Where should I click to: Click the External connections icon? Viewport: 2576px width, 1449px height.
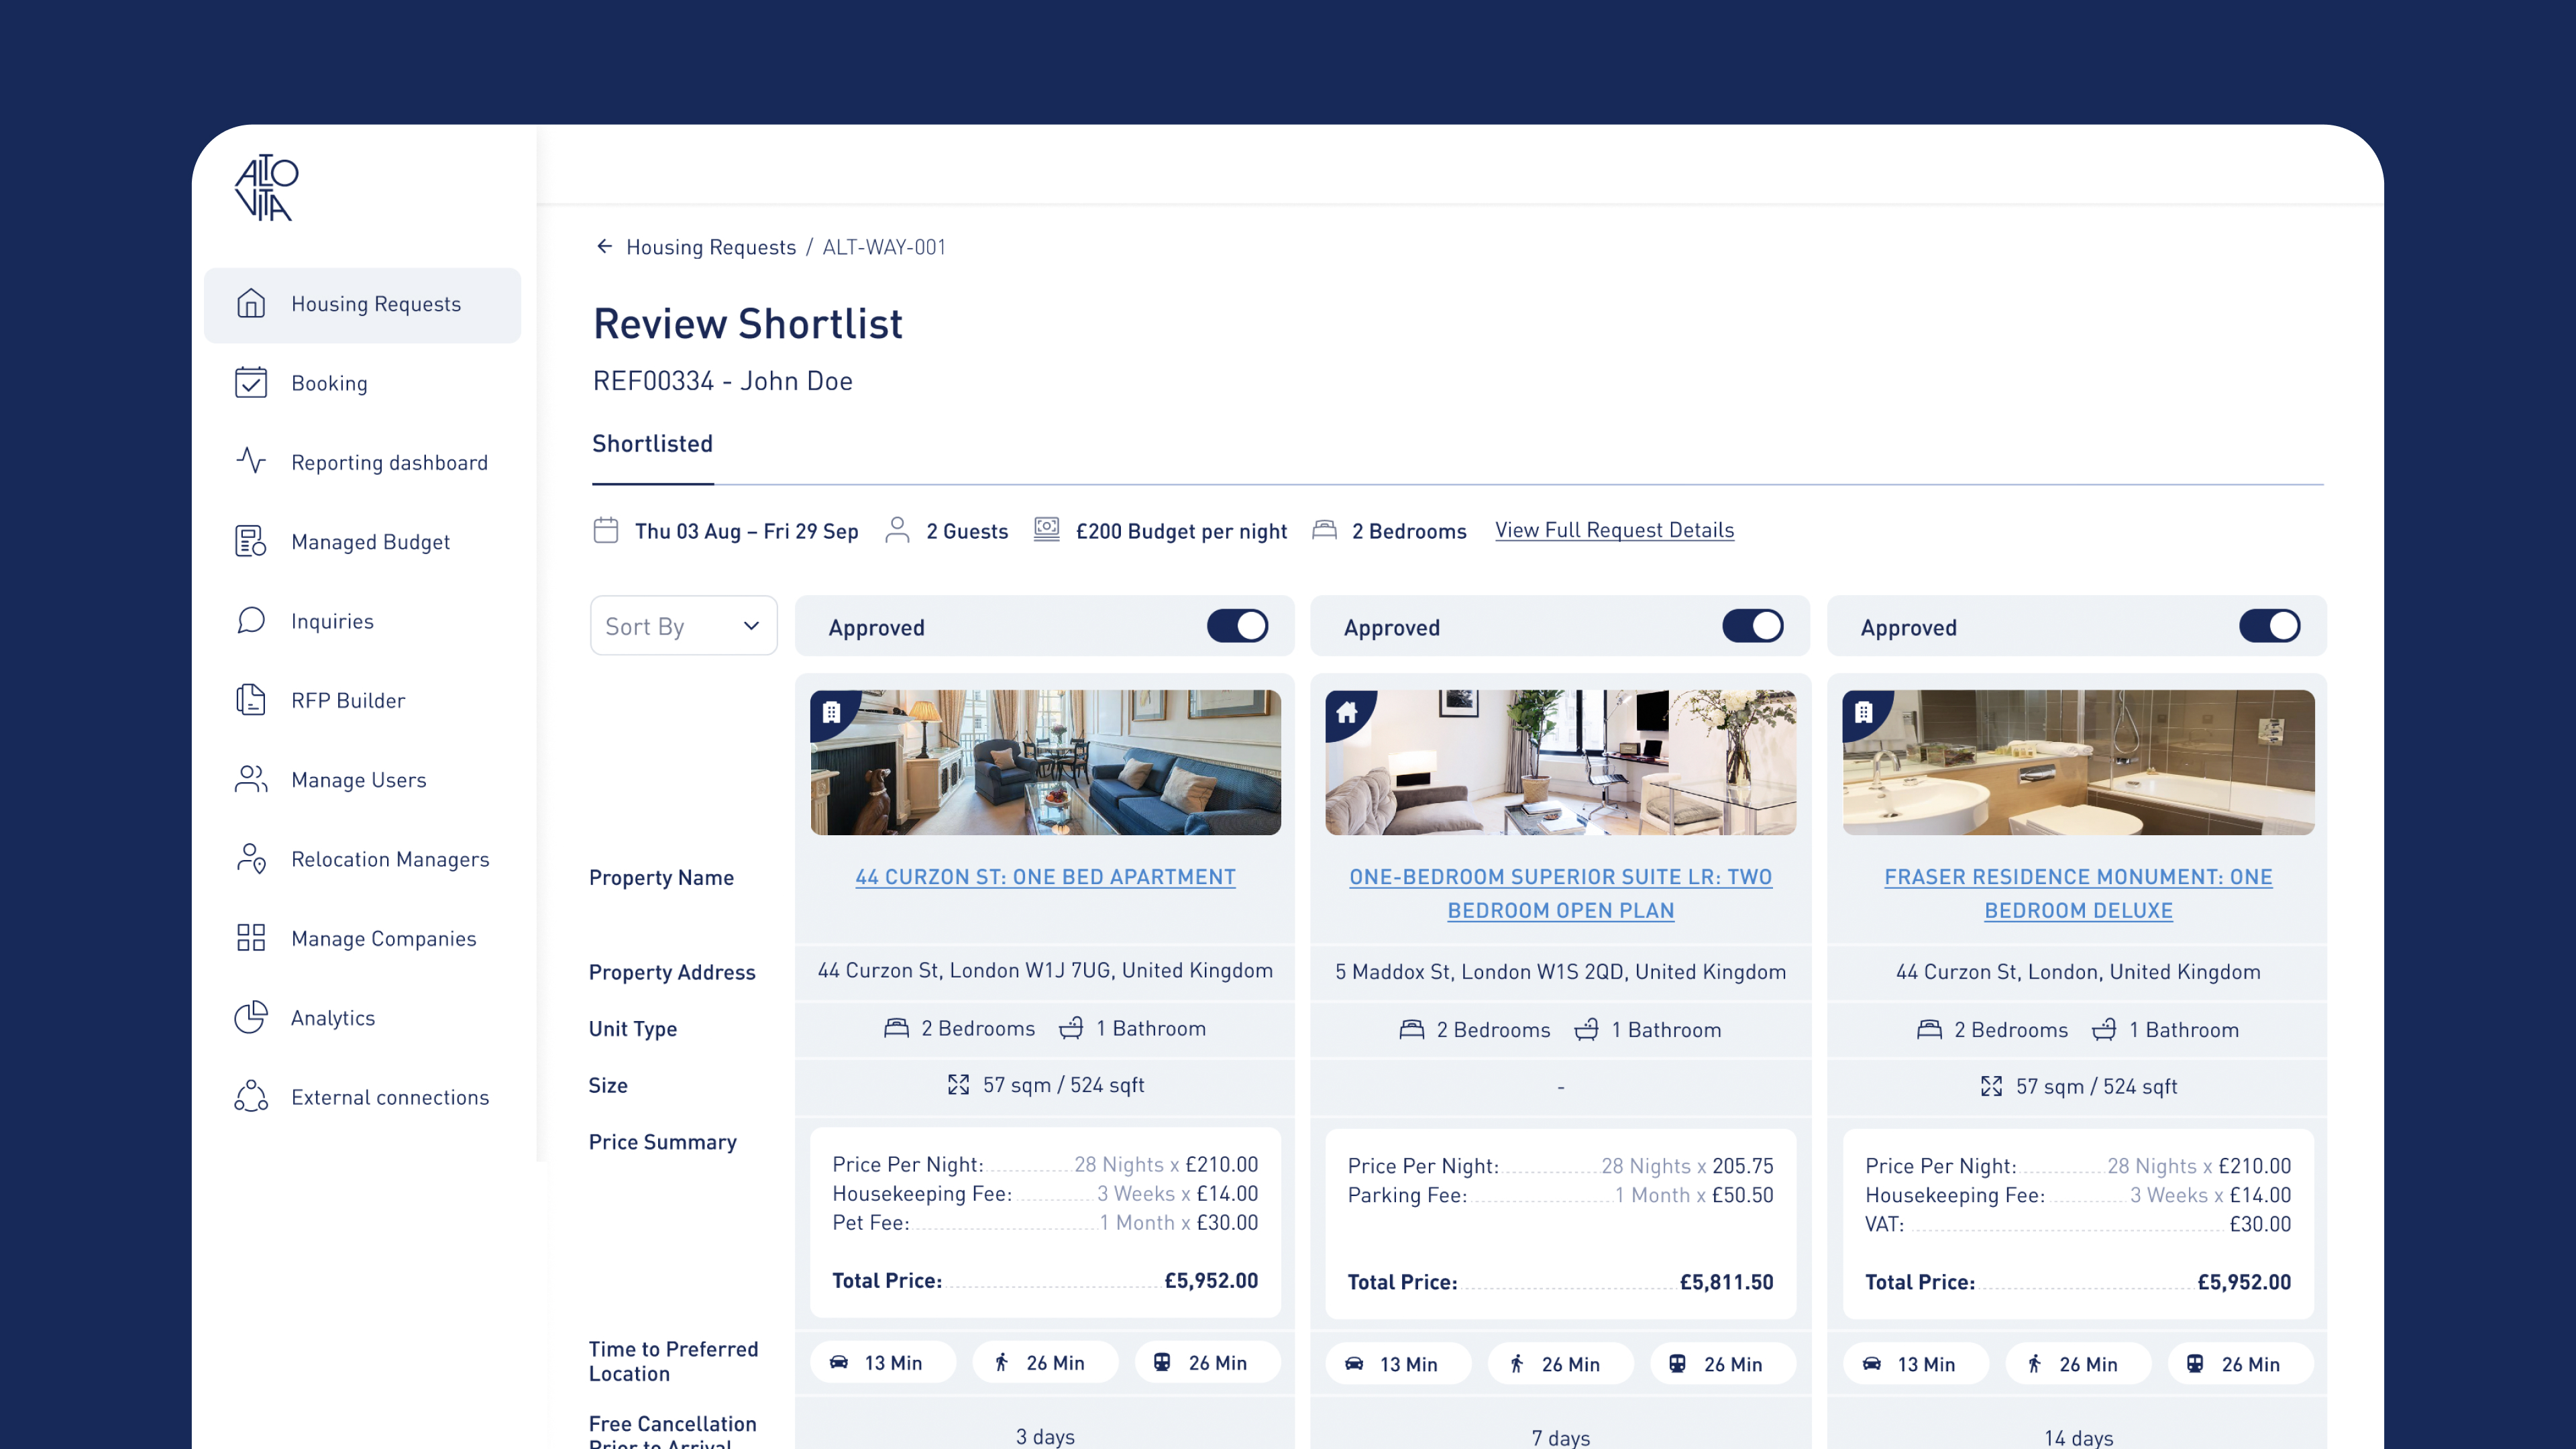click(251, 1096)
